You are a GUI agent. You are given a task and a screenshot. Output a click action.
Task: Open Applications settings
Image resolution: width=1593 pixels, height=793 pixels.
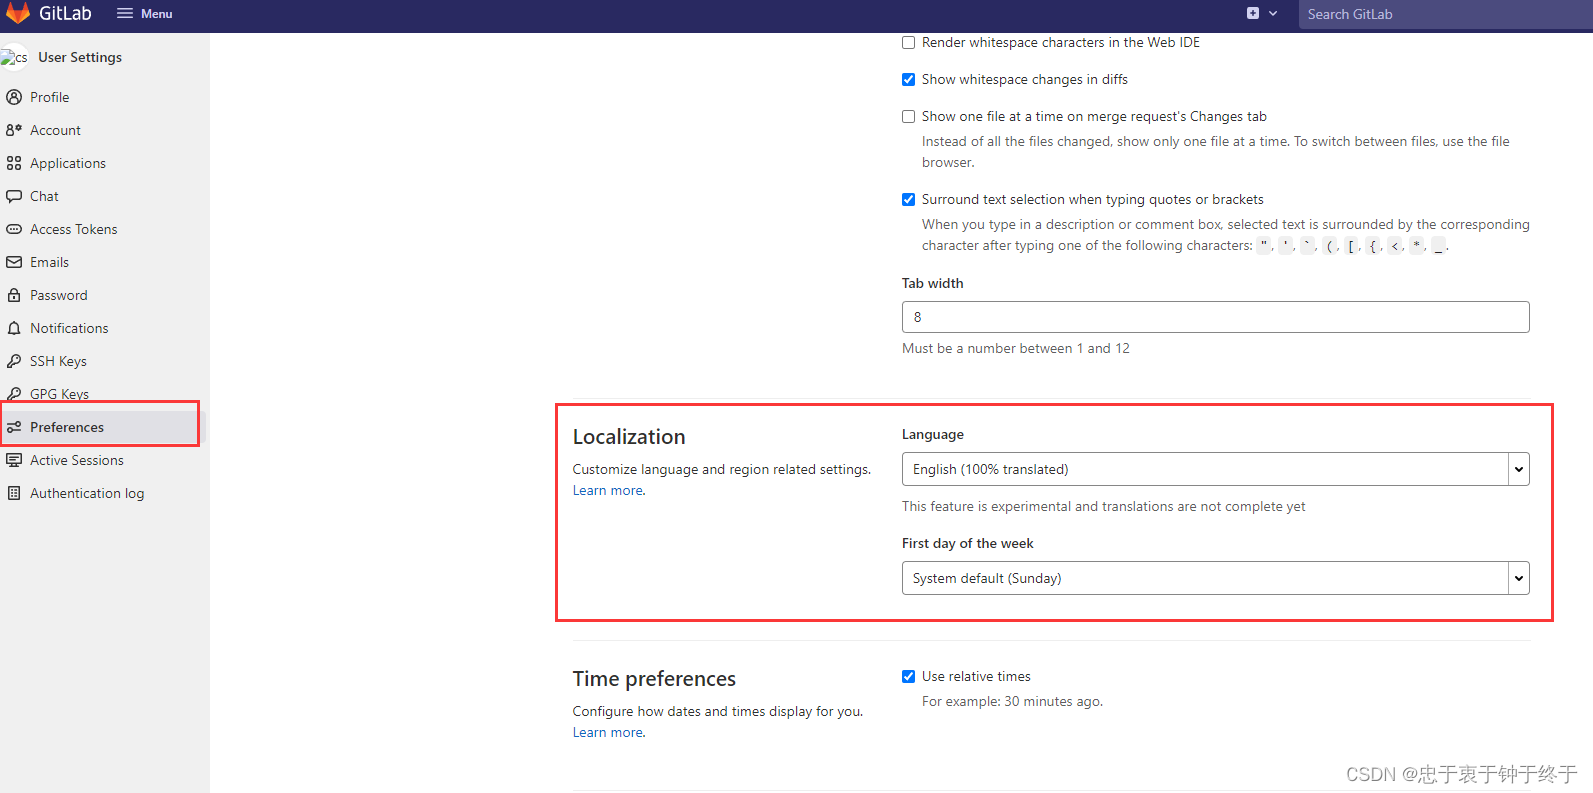click(68, 163)
